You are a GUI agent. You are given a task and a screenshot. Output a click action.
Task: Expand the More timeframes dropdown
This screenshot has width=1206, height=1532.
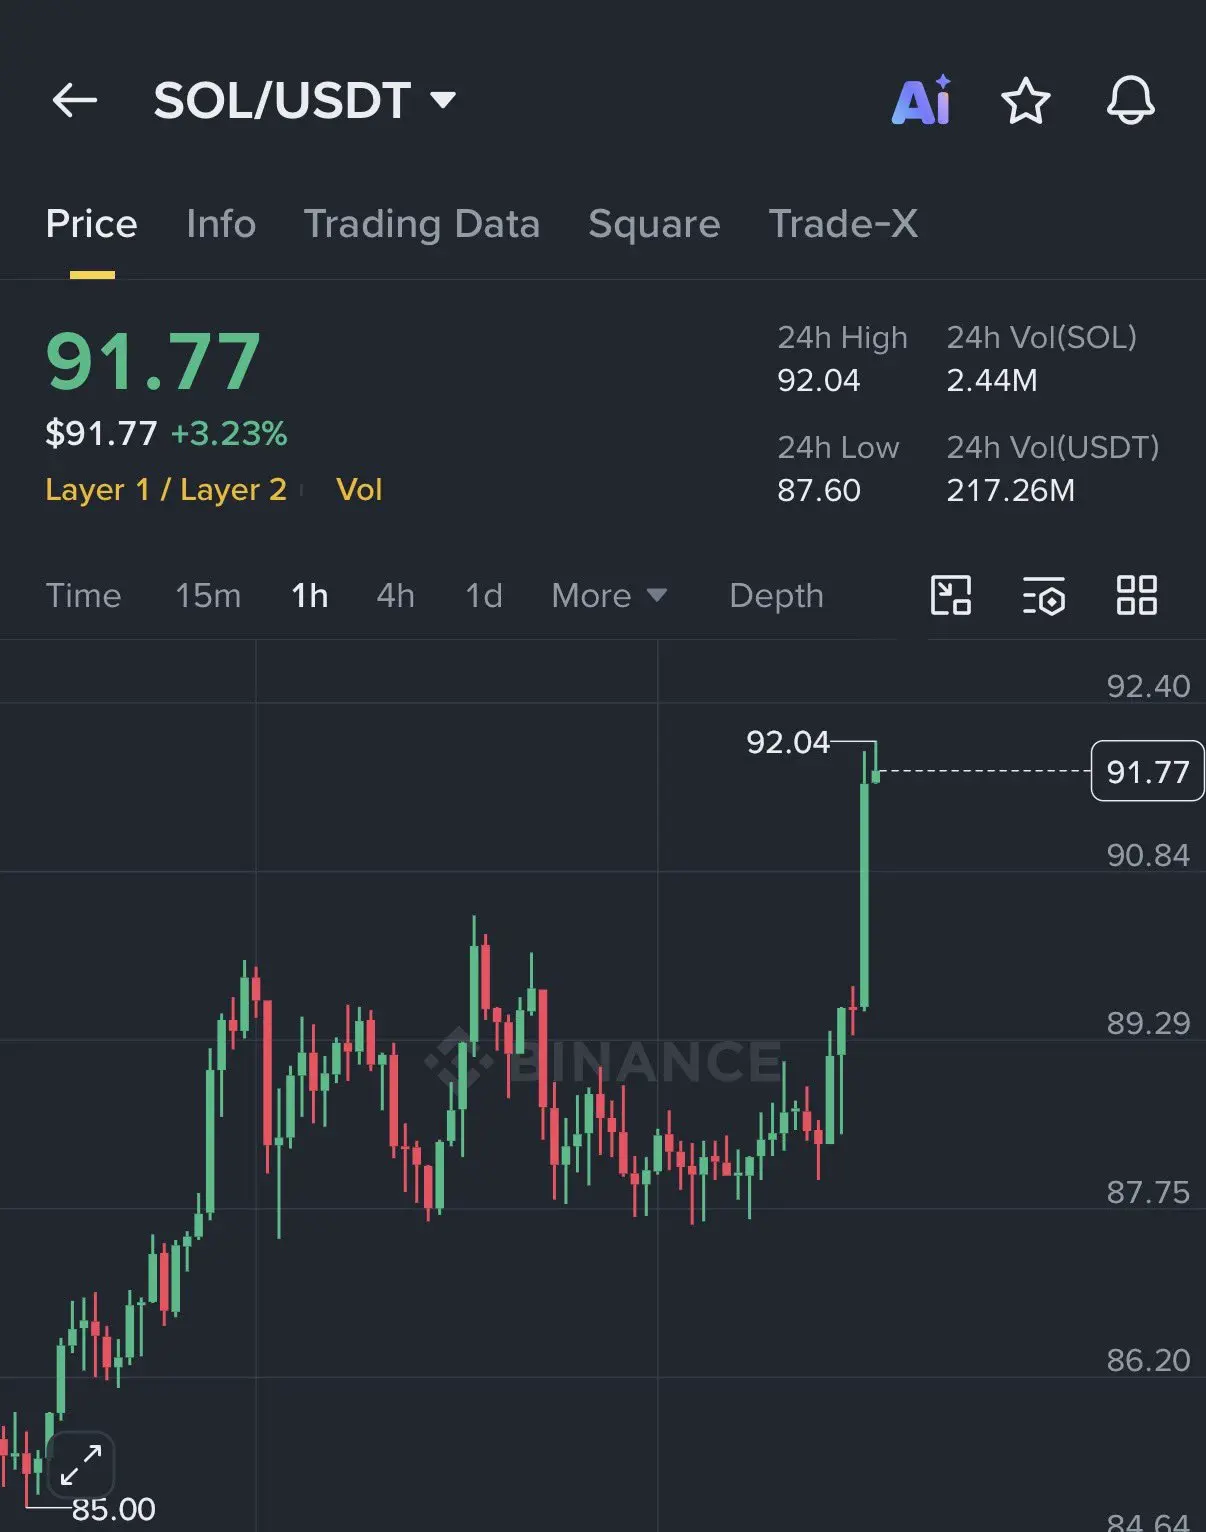(609, 596)
